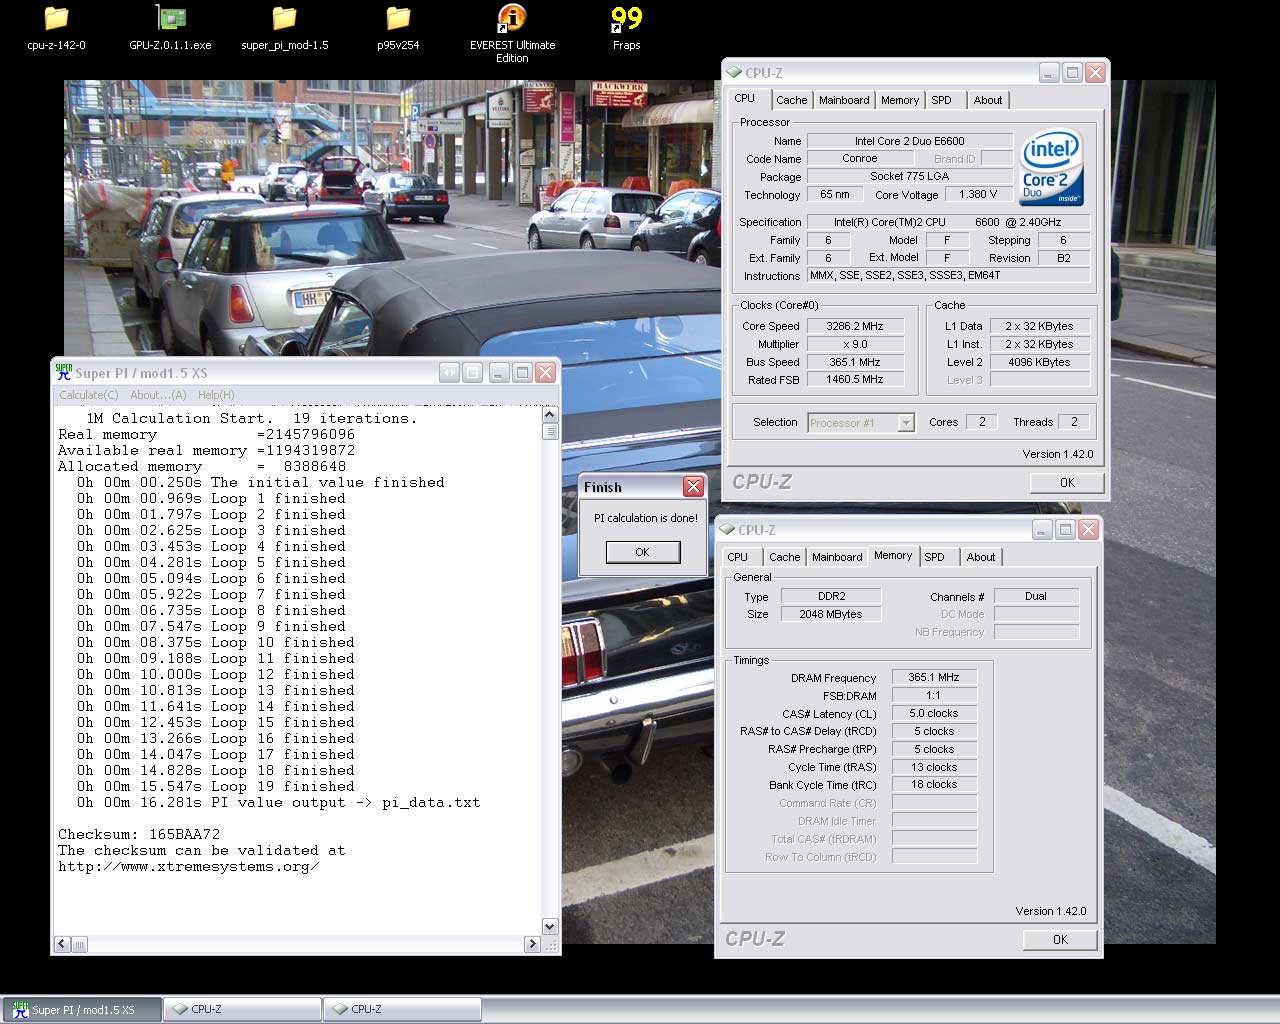Open the Help(H) menu in Super PI
The width and height of the screenshot is (1280, 1024).
pyautogui.click(x=216, y=395)
